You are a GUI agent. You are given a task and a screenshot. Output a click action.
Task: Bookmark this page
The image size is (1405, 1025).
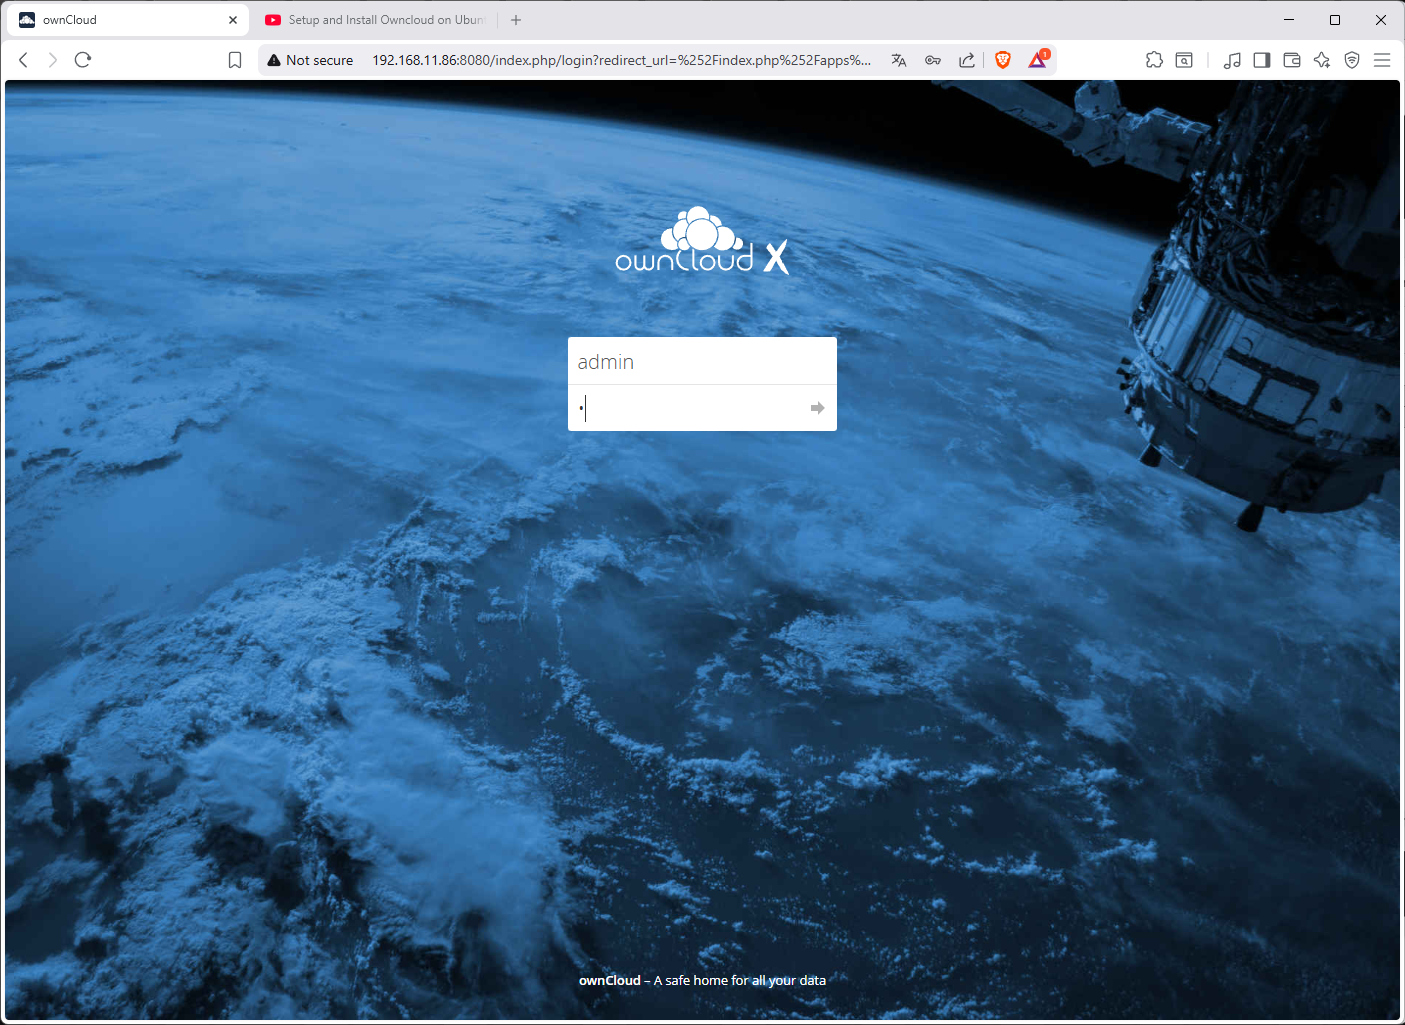coord(235,60)
